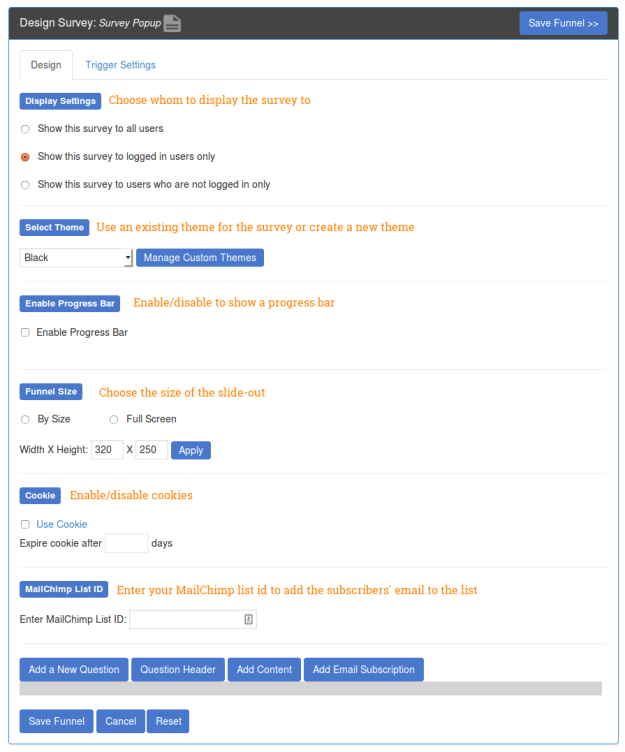This screenshot has height=752, width=625.
Task: Enable the Progress Bar checkbox
Action: point(25,332)
